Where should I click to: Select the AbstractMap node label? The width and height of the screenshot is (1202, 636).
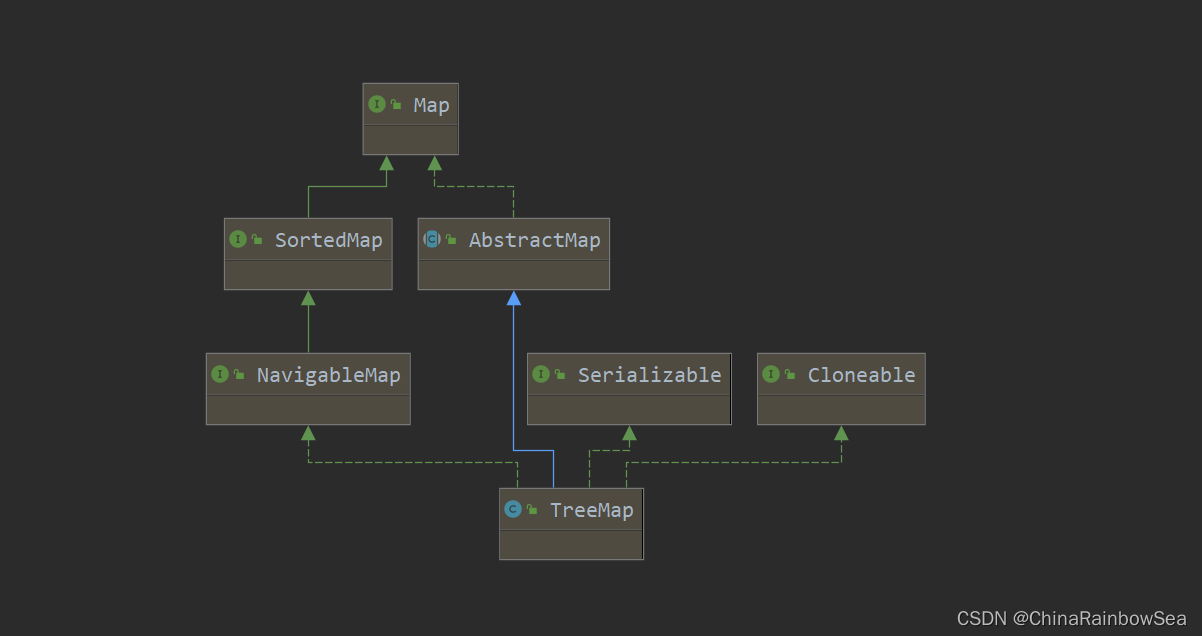[534, 240]
